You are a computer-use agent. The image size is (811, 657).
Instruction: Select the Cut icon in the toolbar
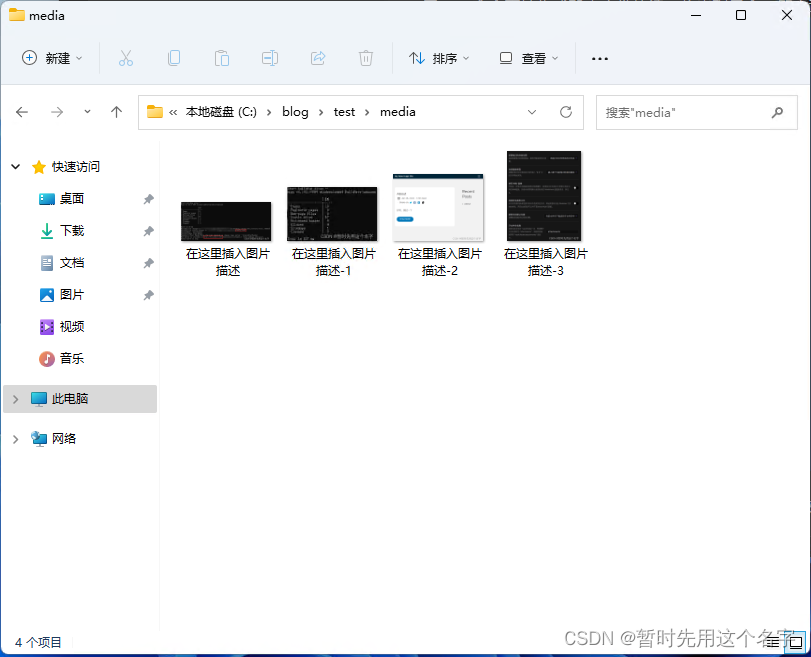126,59
